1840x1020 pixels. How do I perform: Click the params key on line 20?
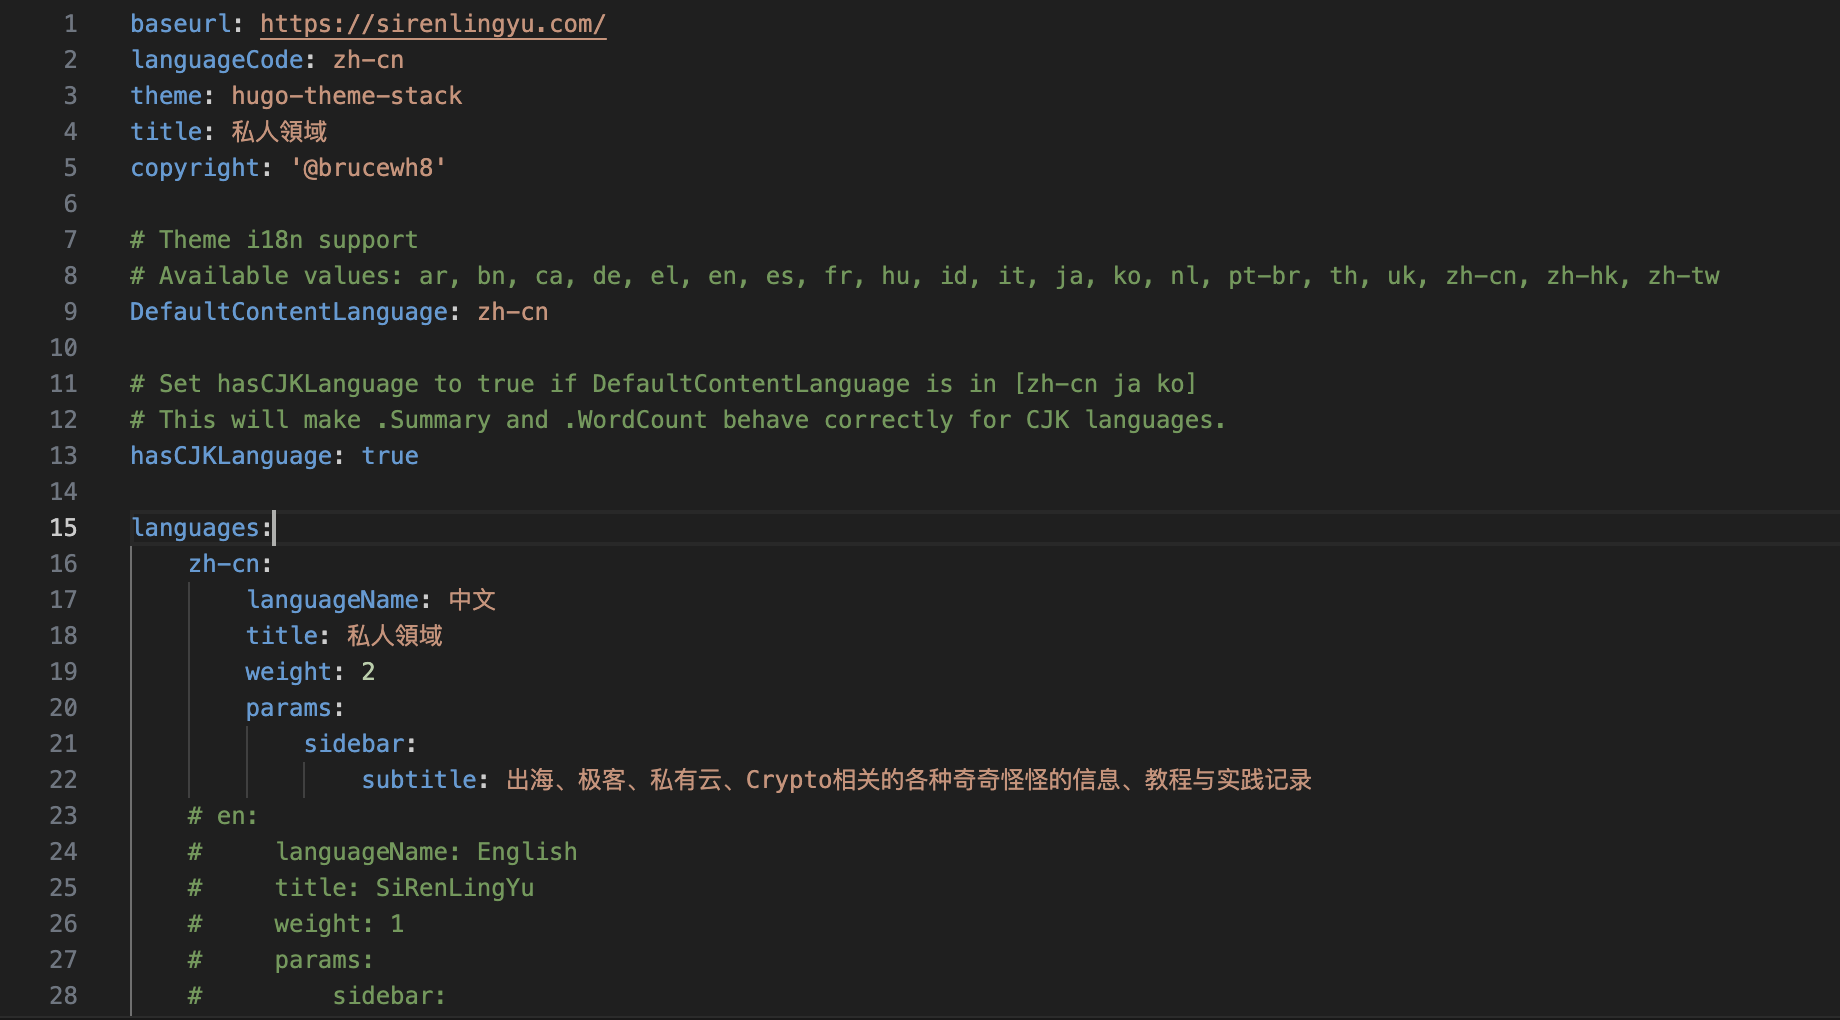pyautogui.click(x=288, y=708)
